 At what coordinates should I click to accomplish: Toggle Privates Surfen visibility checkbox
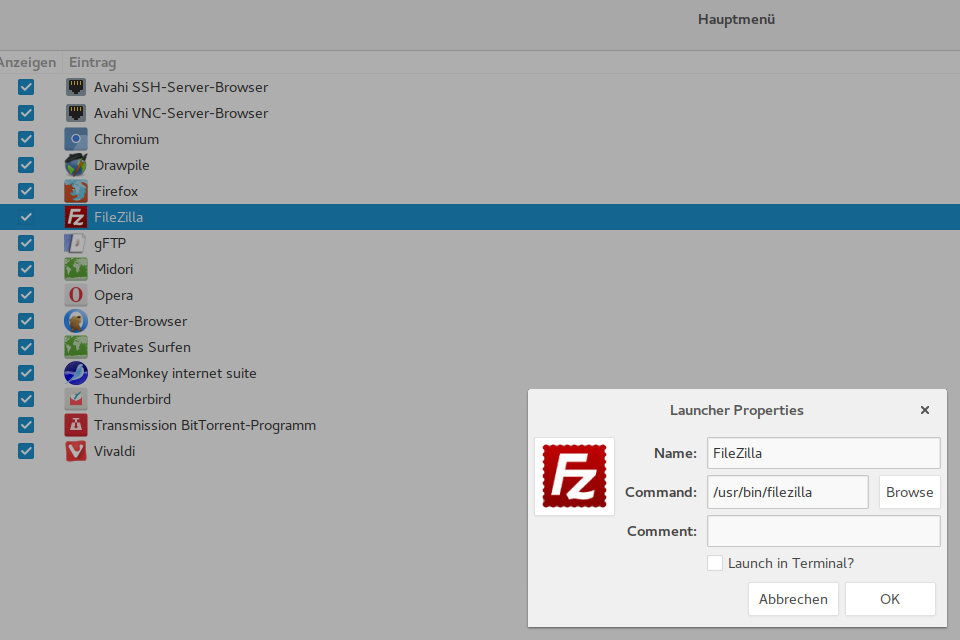pos(26,347)
